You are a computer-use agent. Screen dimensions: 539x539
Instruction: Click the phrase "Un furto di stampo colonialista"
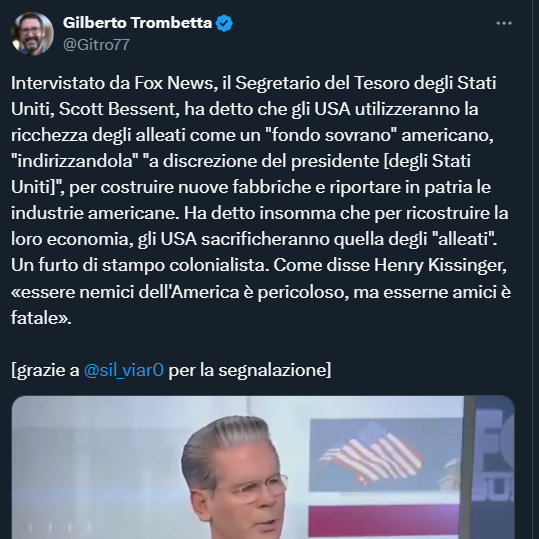(x=140, y=265)
